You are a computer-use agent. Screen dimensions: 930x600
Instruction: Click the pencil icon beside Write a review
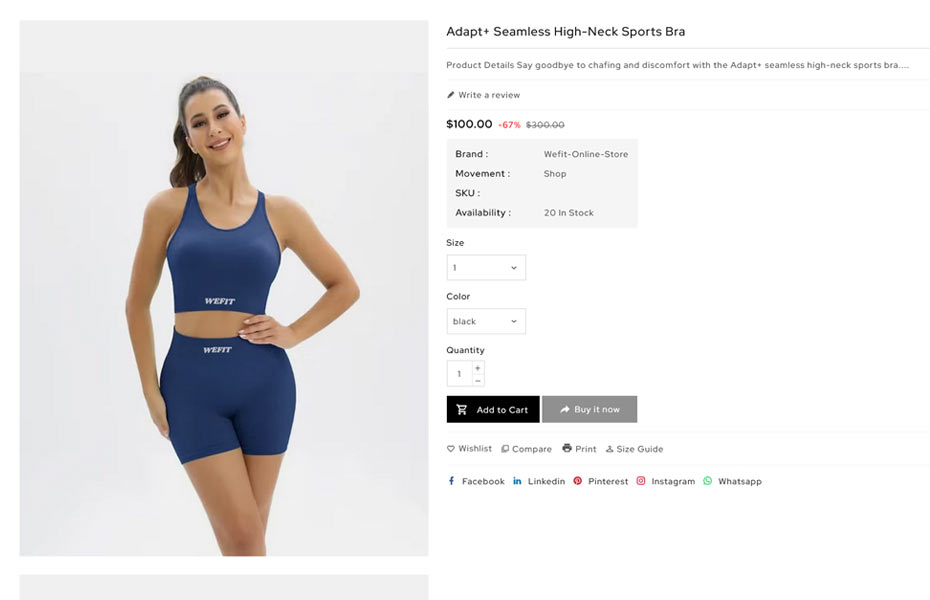click(x=451, y=95)
